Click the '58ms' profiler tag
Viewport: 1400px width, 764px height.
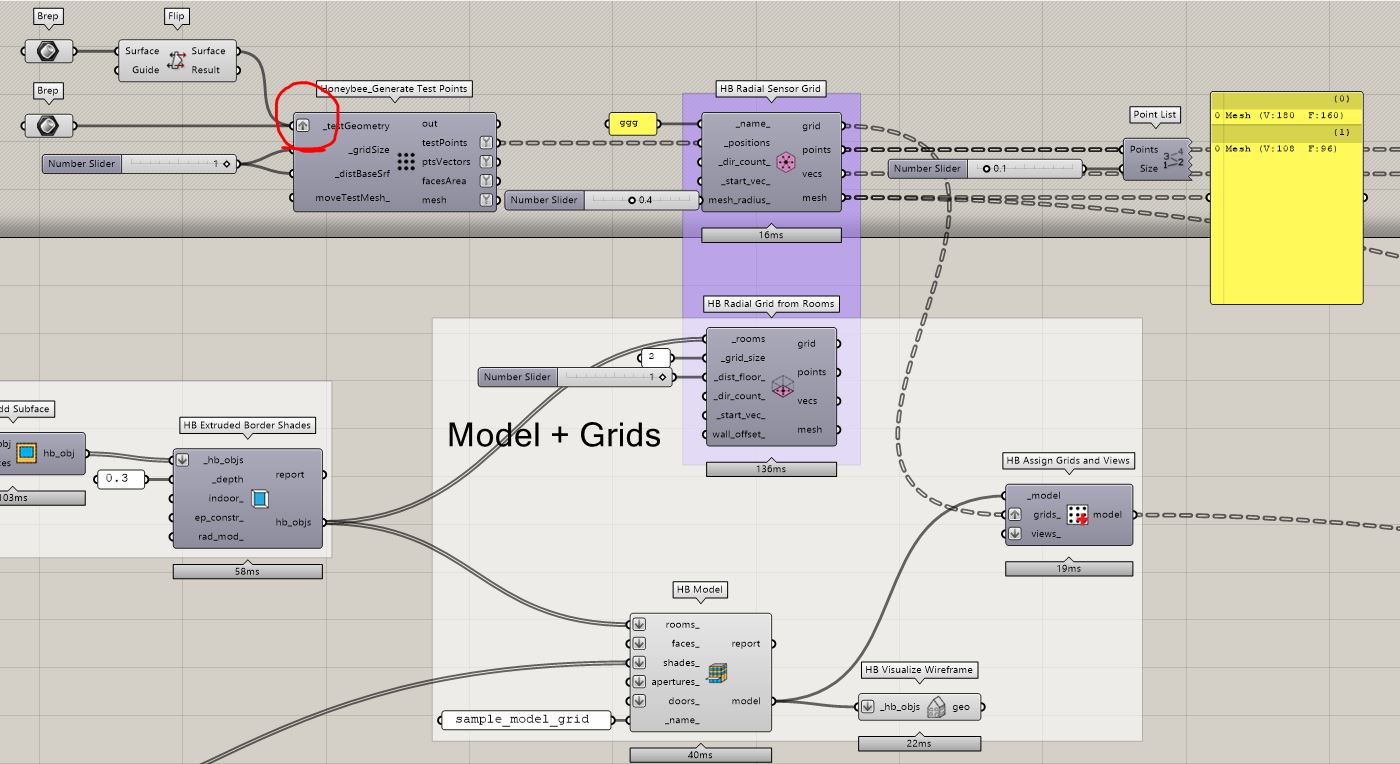(x=247, y=572)
